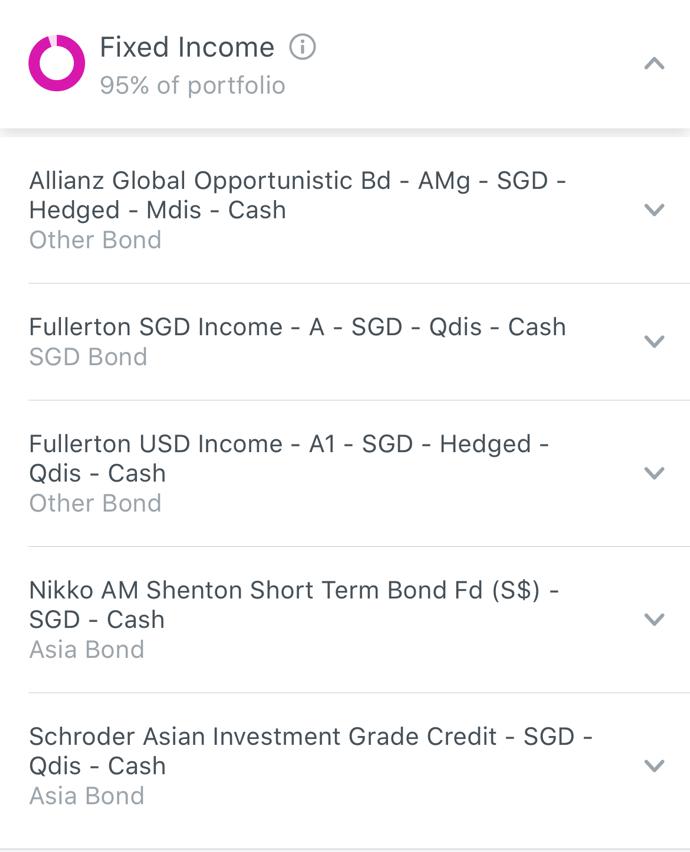Select the Asia Bond label under Nikko fund
Image resolution: width=690 pixels, height=852 pixels.
point(86,649)
